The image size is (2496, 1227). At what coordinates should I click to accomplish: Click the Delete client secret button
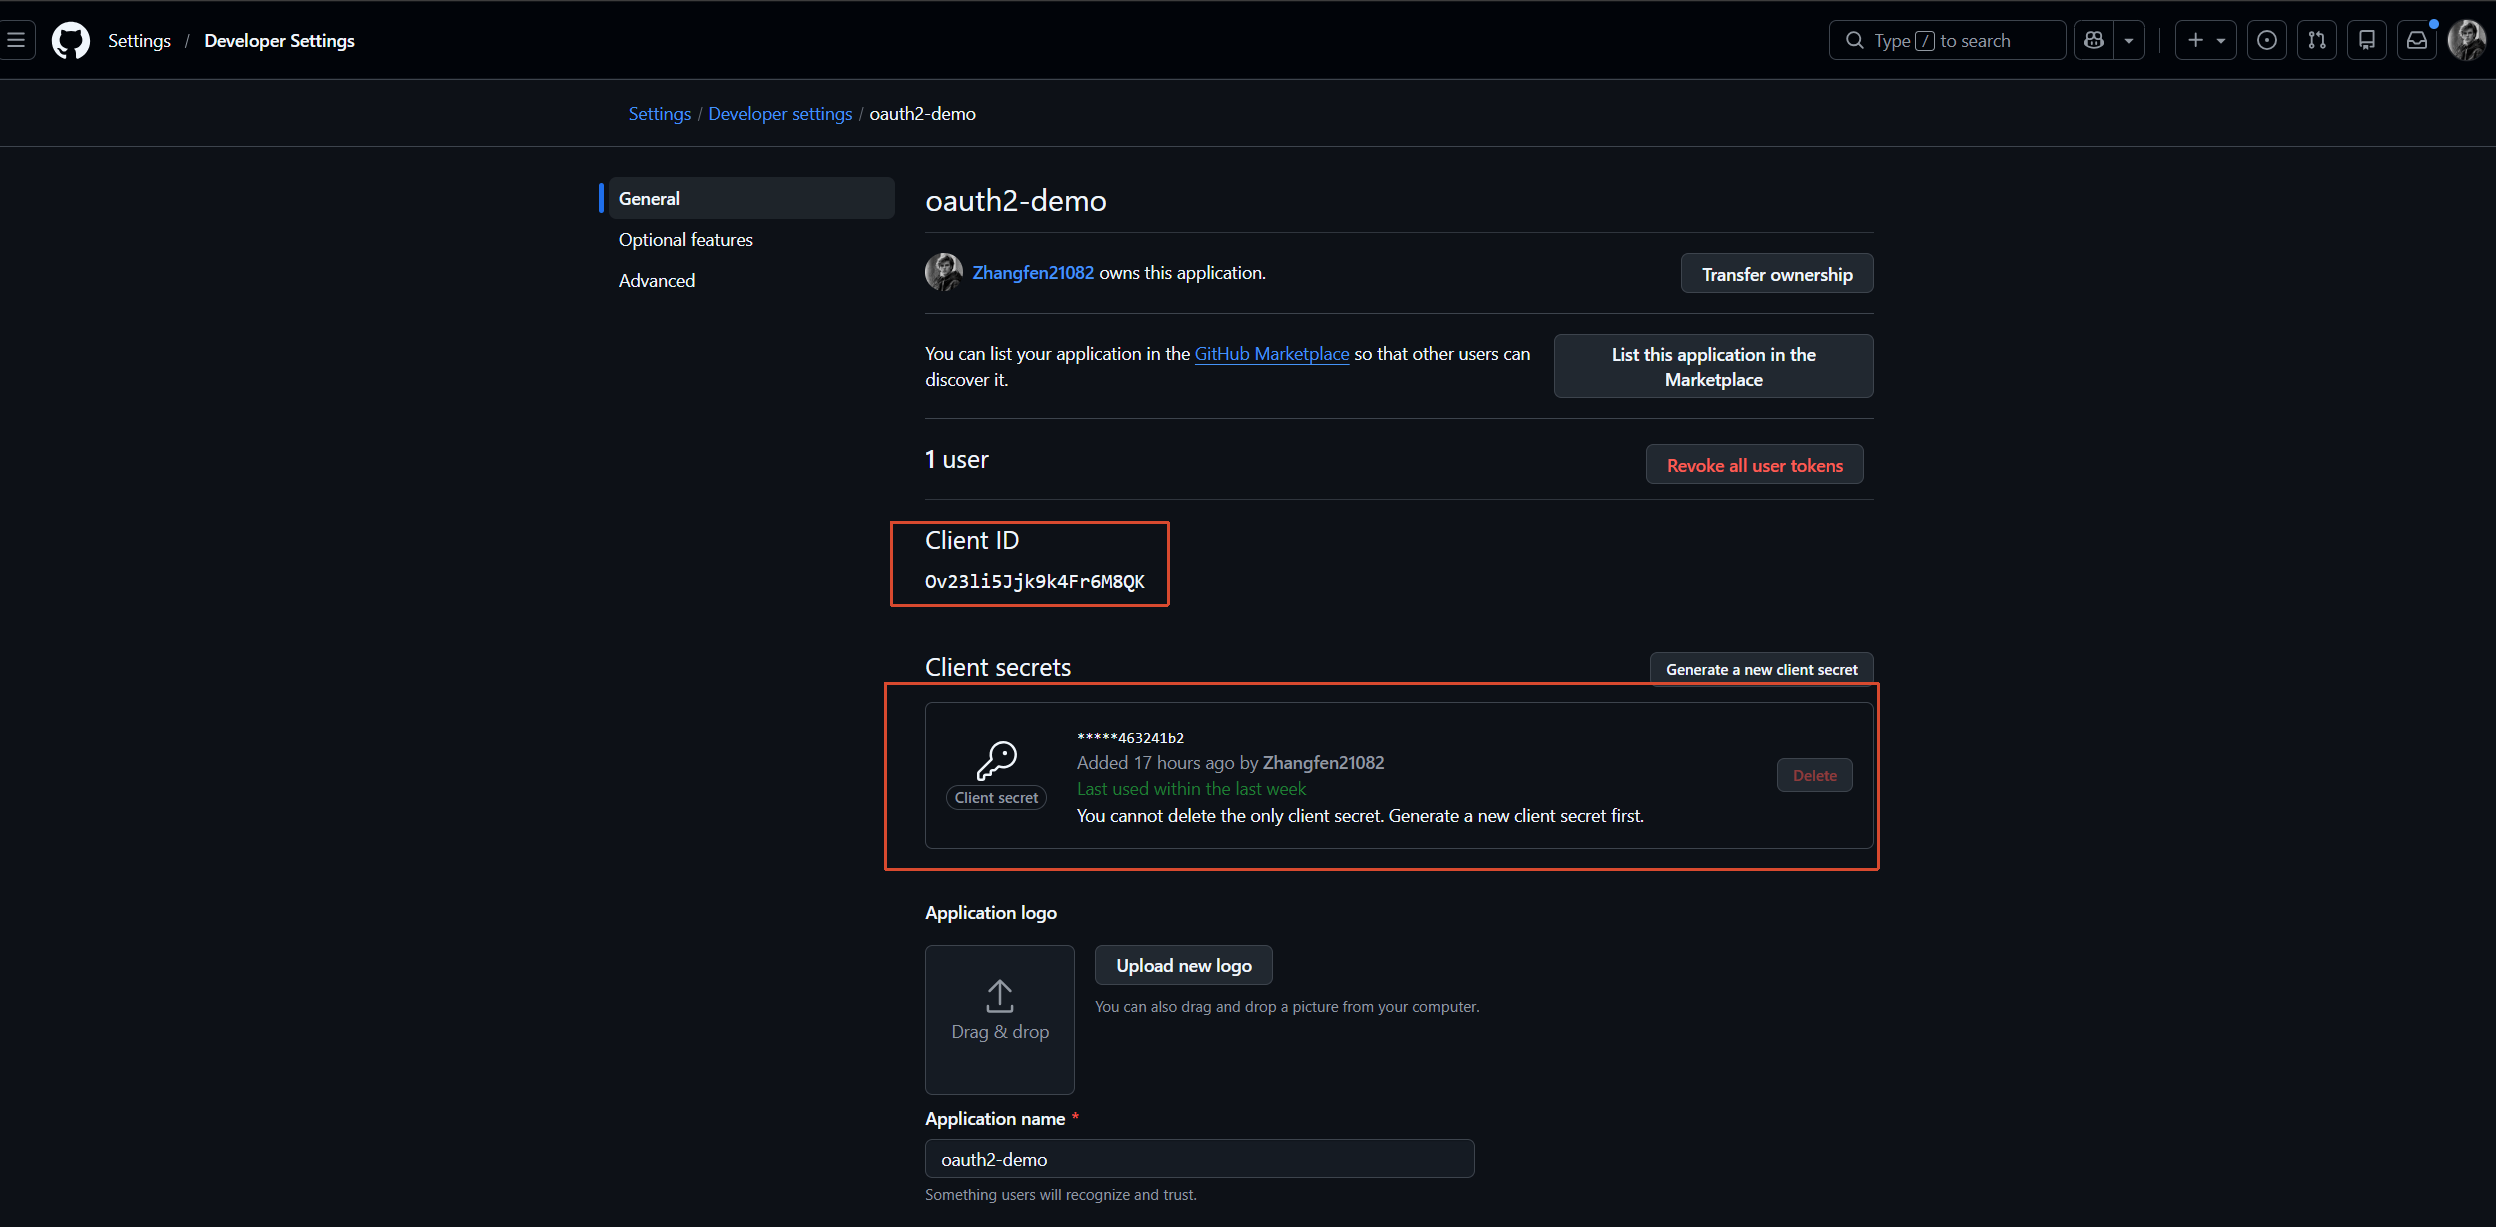(x=1814, y=775)
